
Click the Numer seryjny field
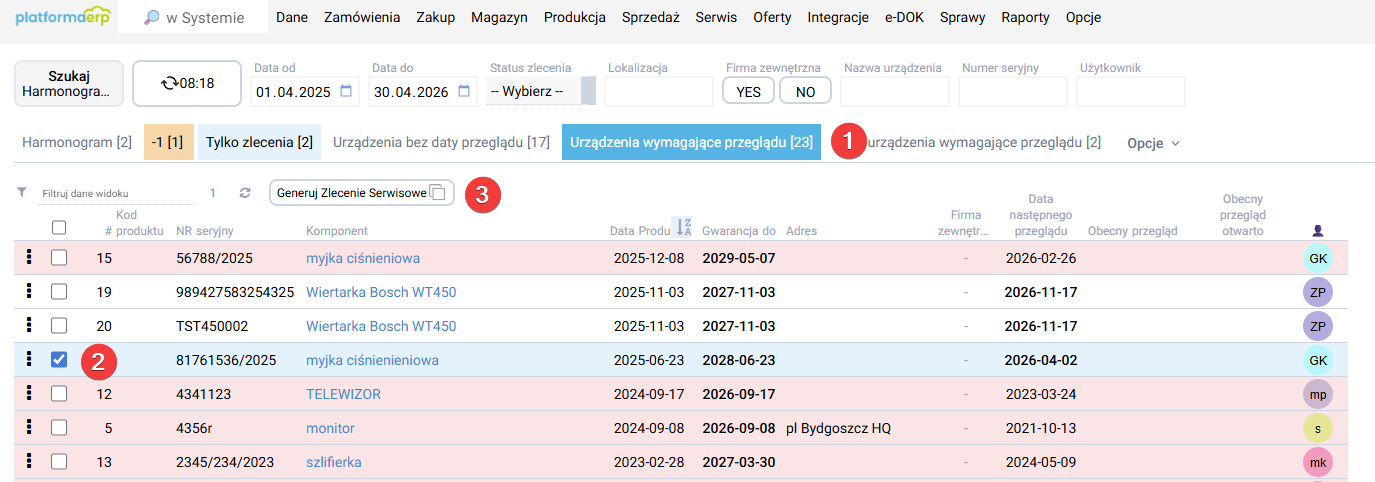1013,91
